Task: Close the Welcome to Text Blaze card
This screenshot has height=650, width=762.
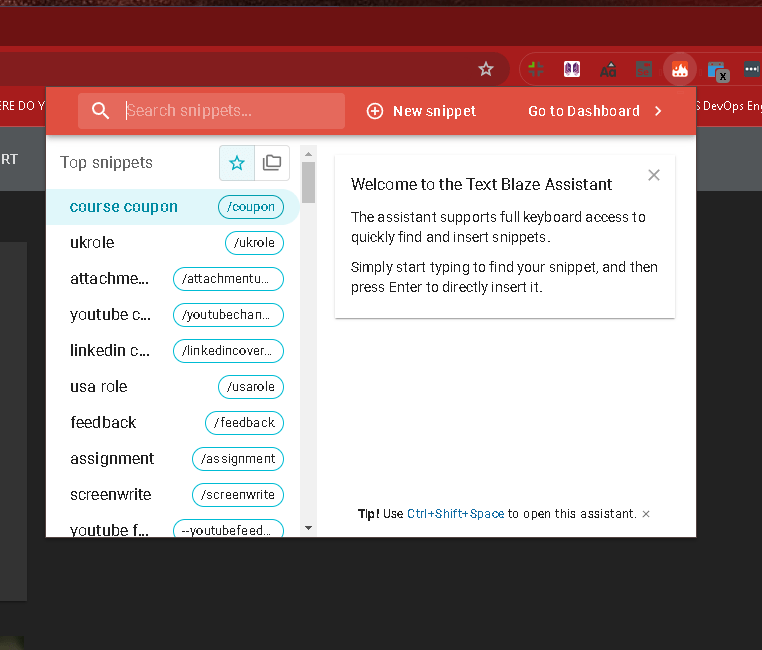Action: tap(654, 175)
